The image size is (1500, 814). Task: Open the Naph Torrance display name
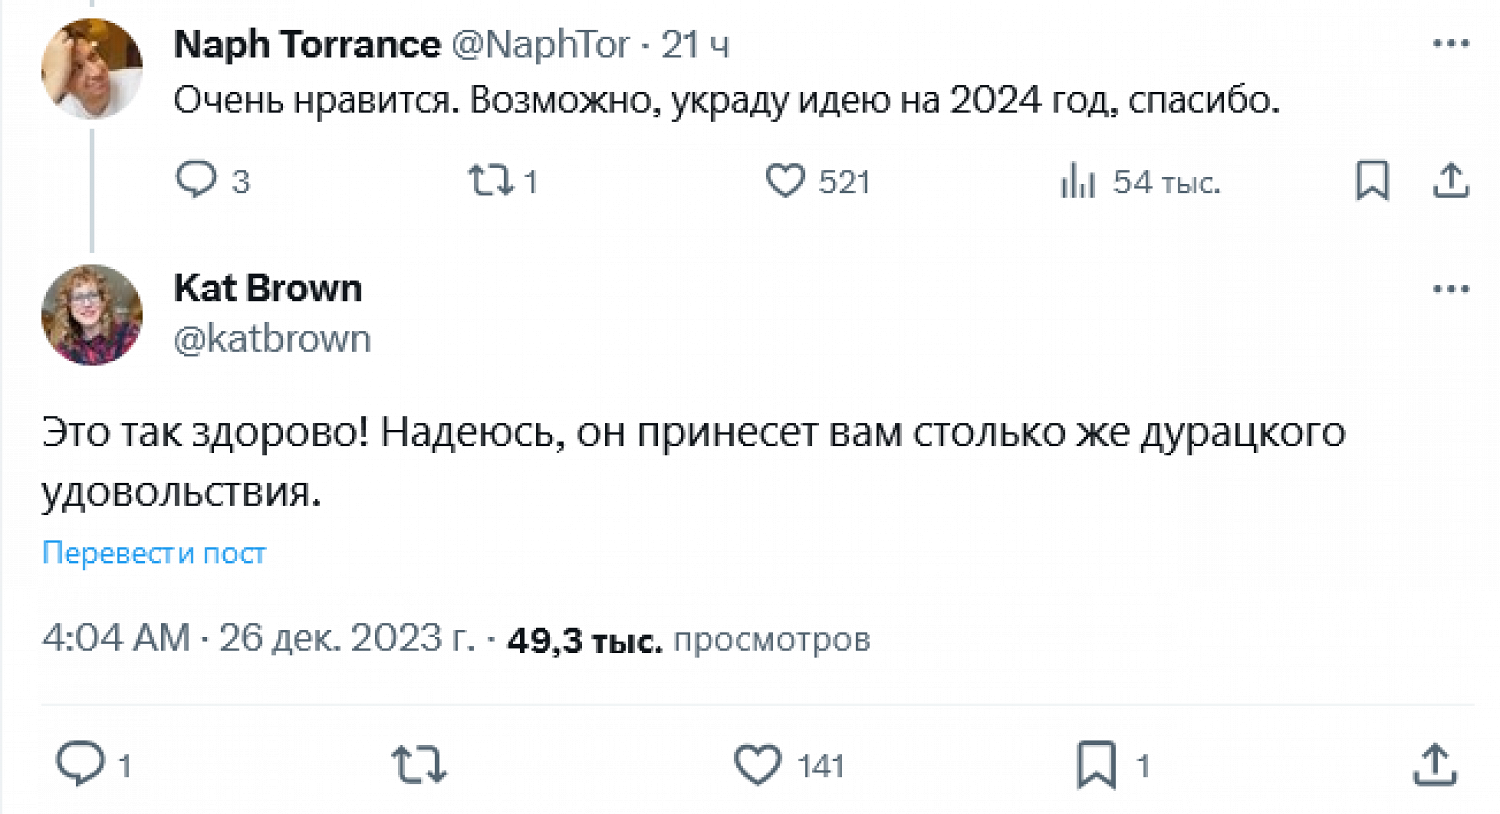(x=306, y=44)
